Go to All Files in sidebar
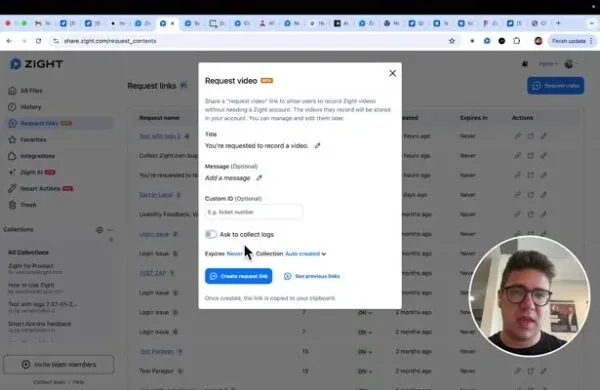 point(31,91)
